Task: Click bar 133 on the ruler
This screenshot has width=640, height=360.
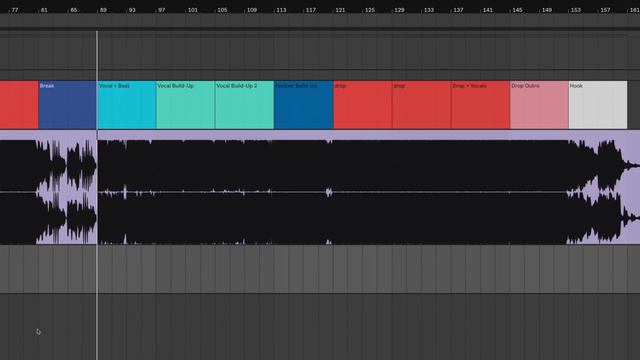Action: pos(429,10)
